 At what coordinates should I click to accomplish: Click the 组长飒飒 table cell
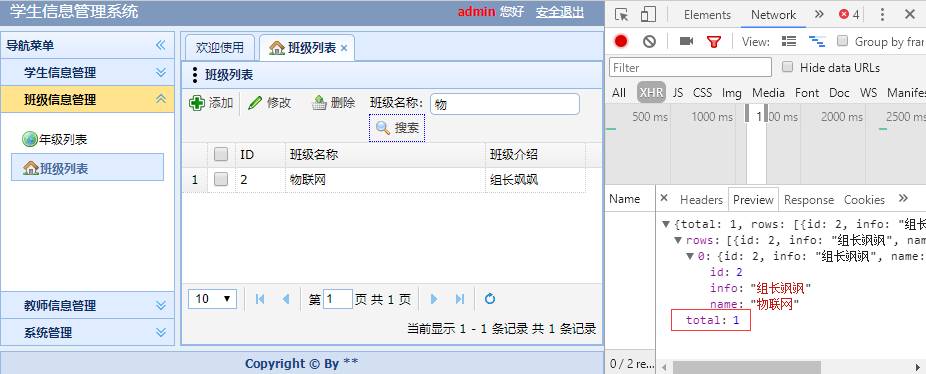[535, 180]
